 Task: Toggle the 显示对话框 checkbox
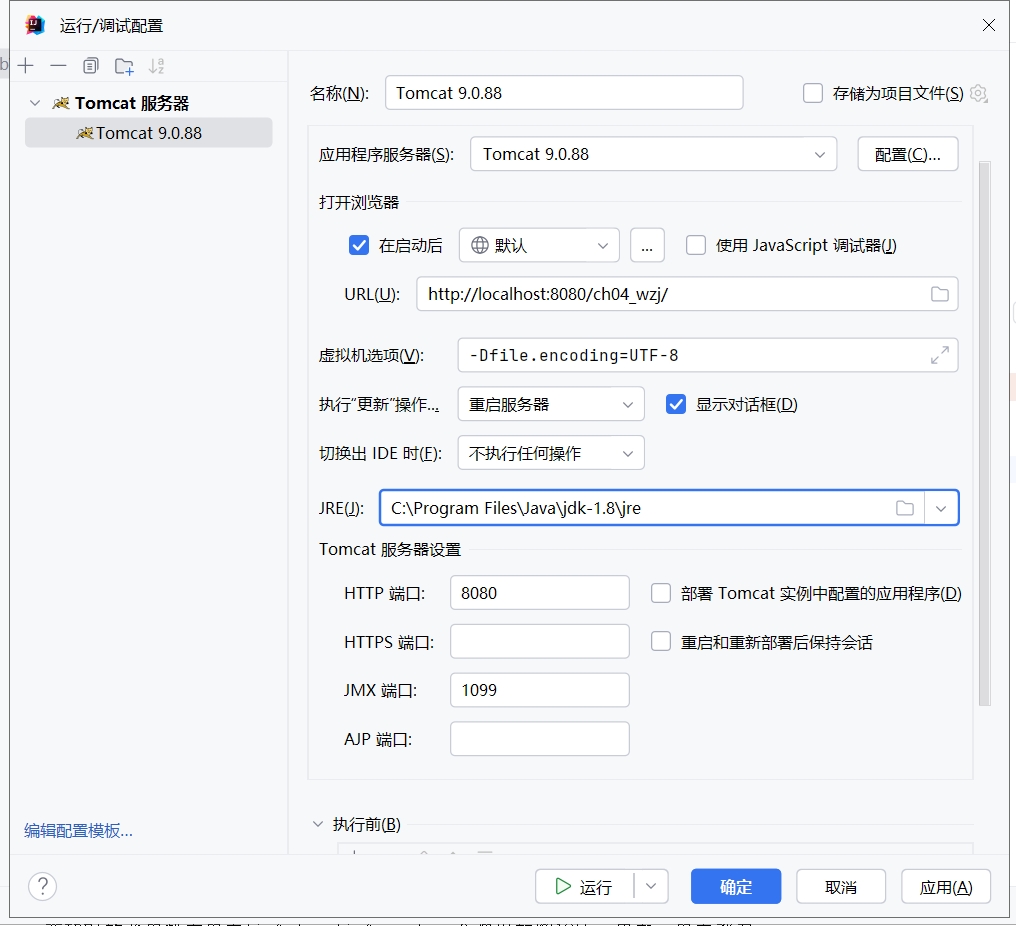pyautogui.click(x=677, y=404)
